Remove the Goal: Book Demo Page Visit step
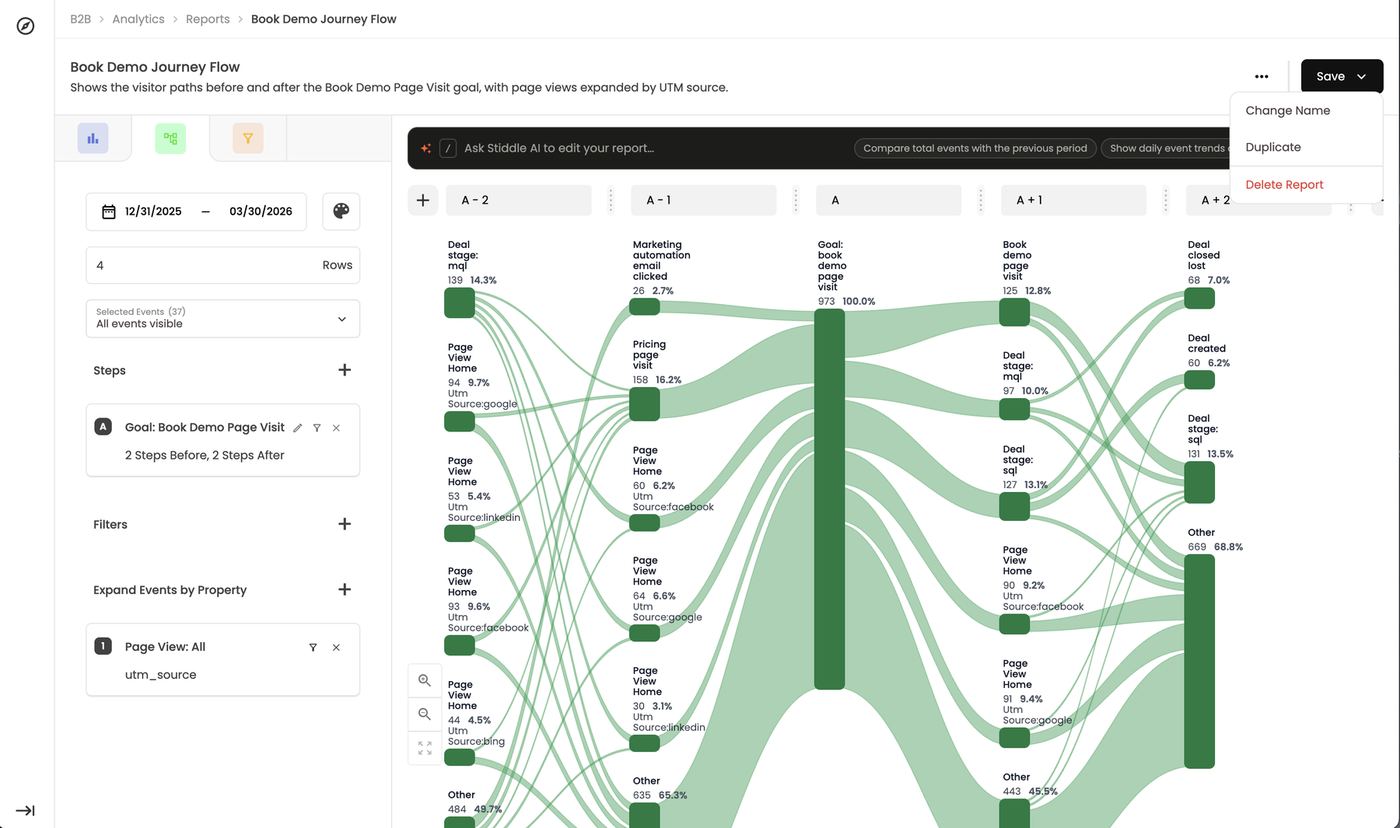Screen dimensions: 1400x828 click(x=336, y=428)
